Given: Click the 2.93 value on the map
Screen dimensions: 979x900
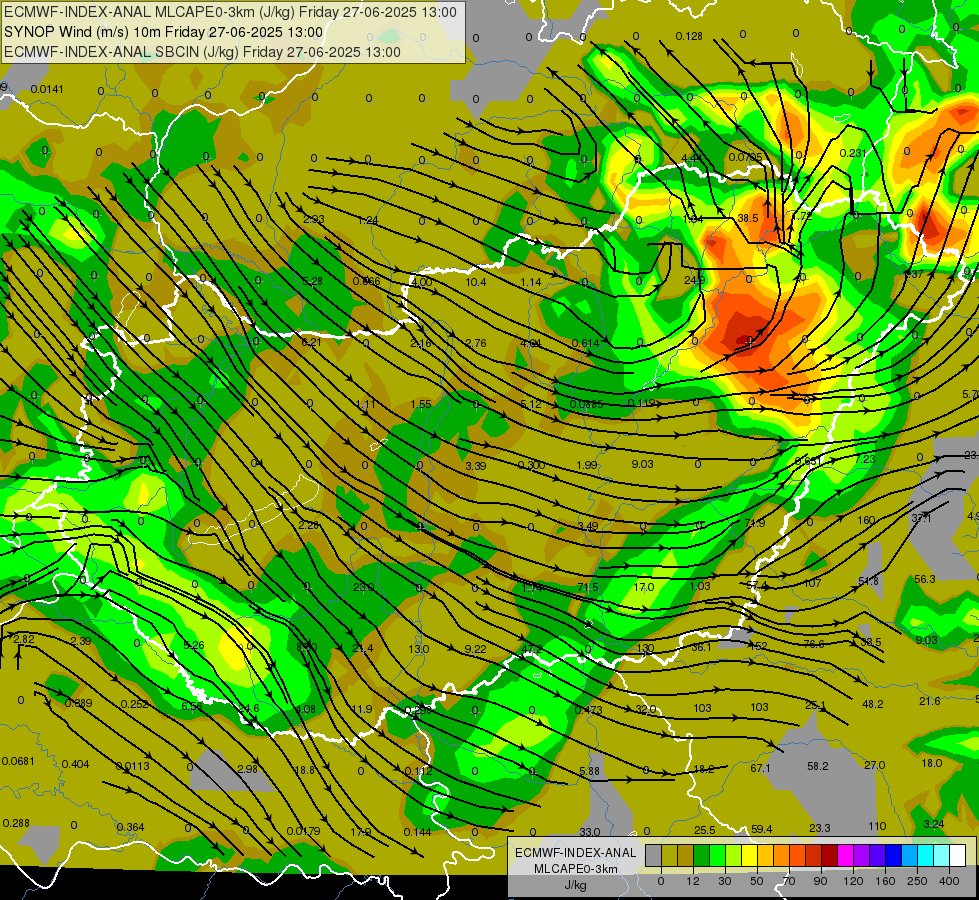Looking at the screenshot, I should tap(314, 219).
